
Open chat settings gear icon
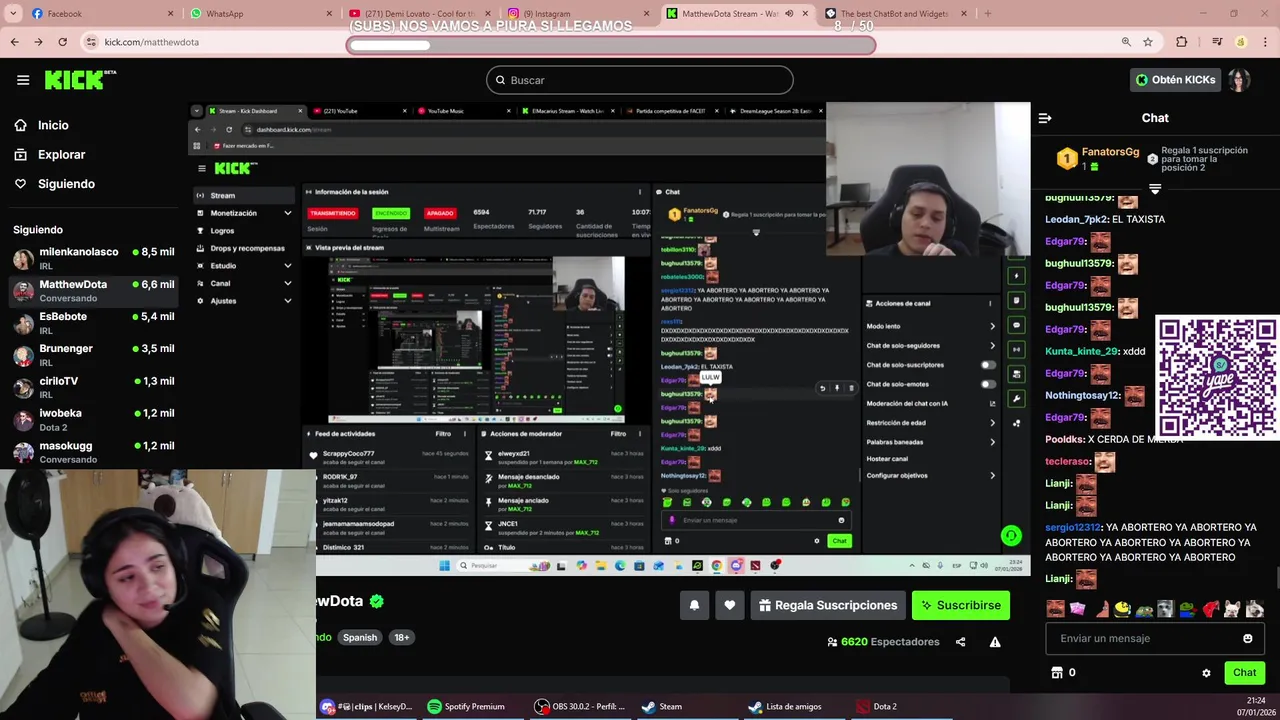click(1206, 673)
